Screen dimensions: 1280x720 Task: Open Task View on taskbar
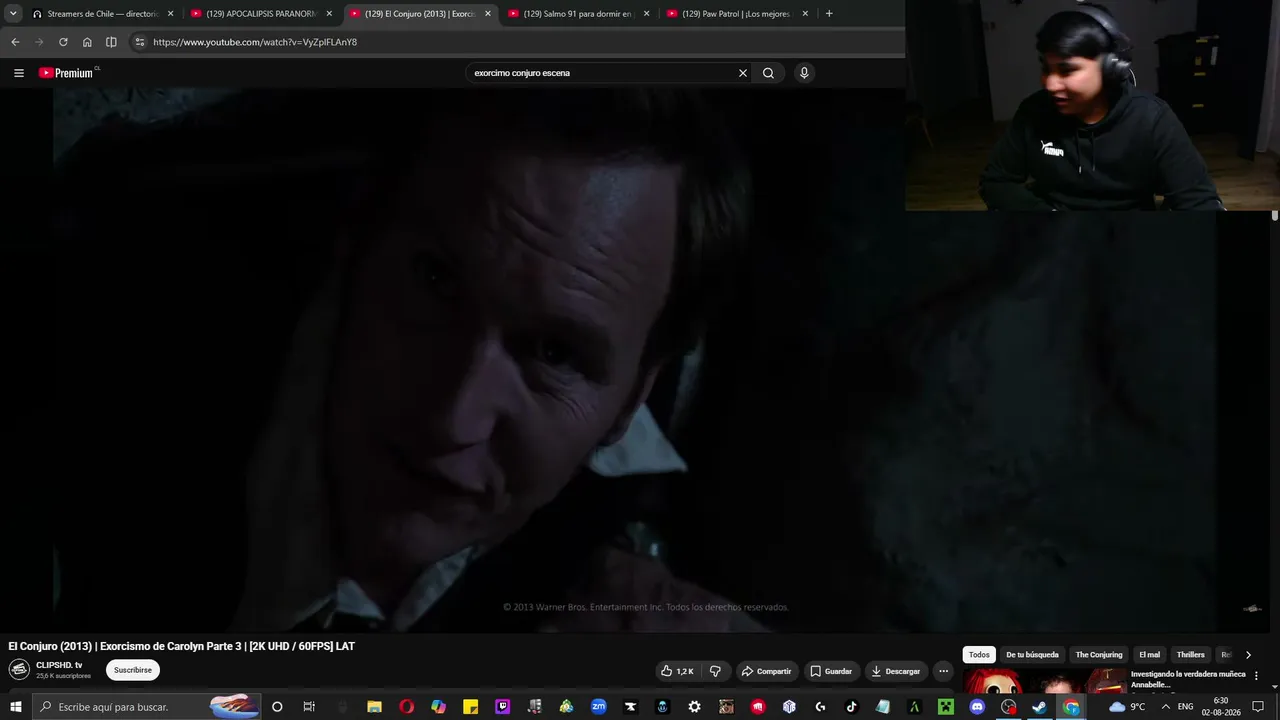(309, 707)
